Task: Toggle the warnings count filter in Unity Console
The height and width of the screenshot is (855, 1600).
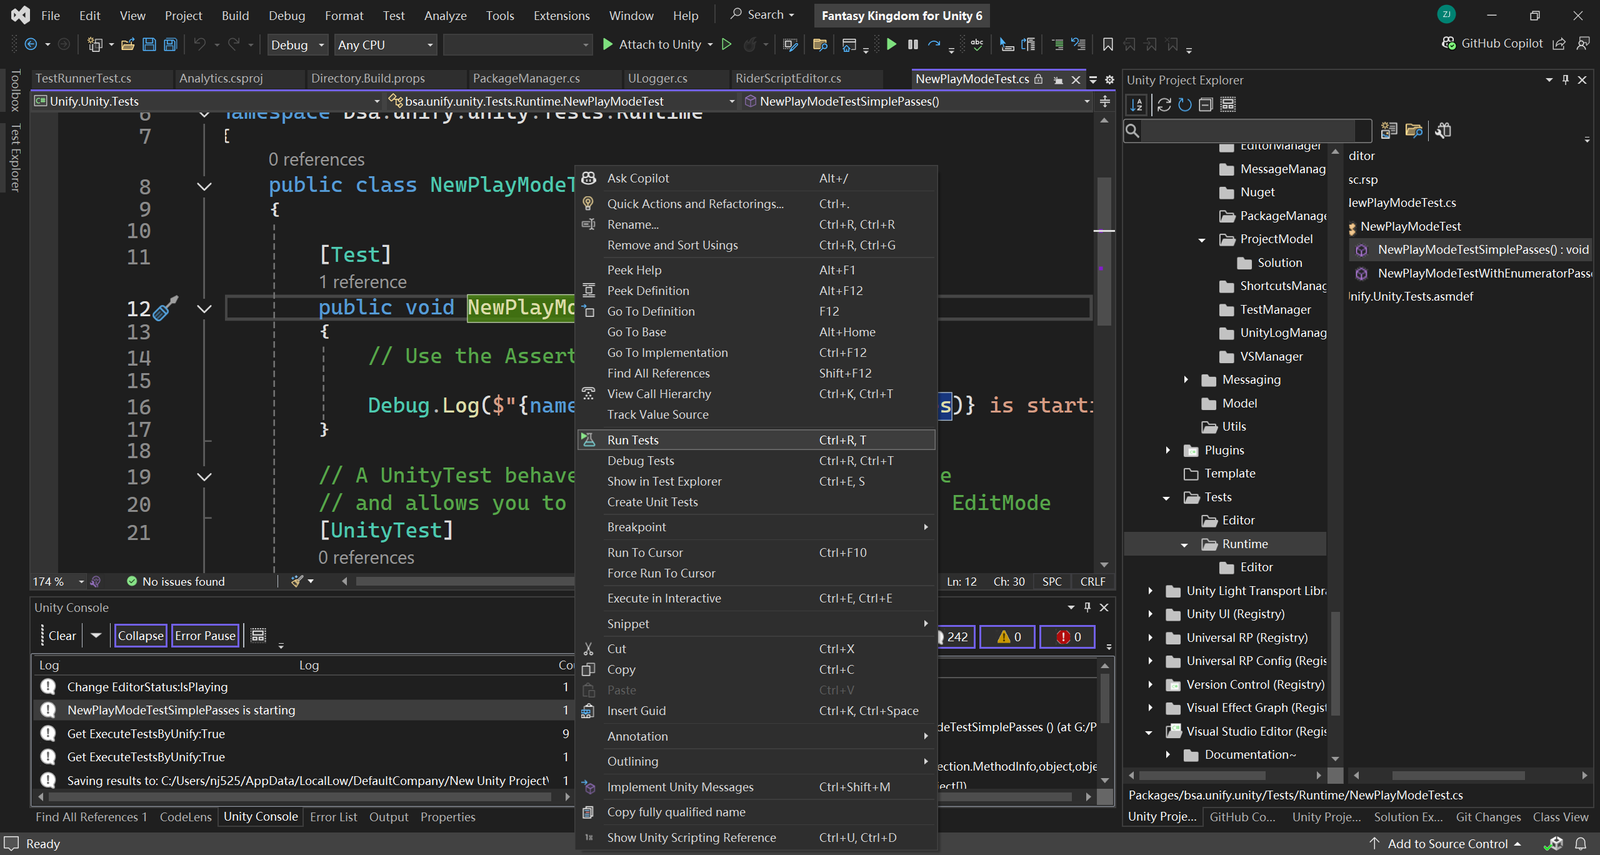Action: click(1007, 637)
